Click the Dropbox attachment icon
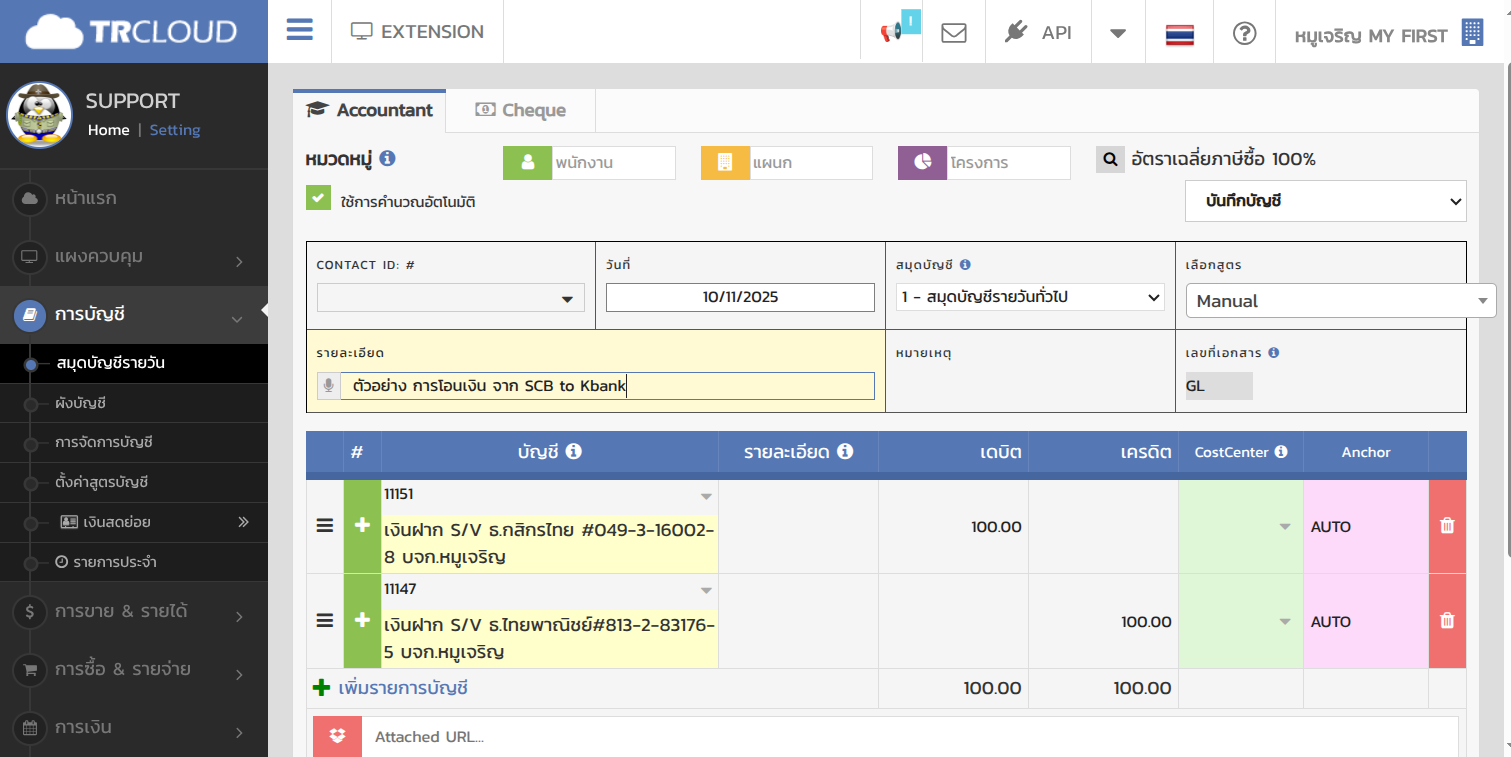The height and width of the screenshot is (757, 1511). [x=337, y=736]
